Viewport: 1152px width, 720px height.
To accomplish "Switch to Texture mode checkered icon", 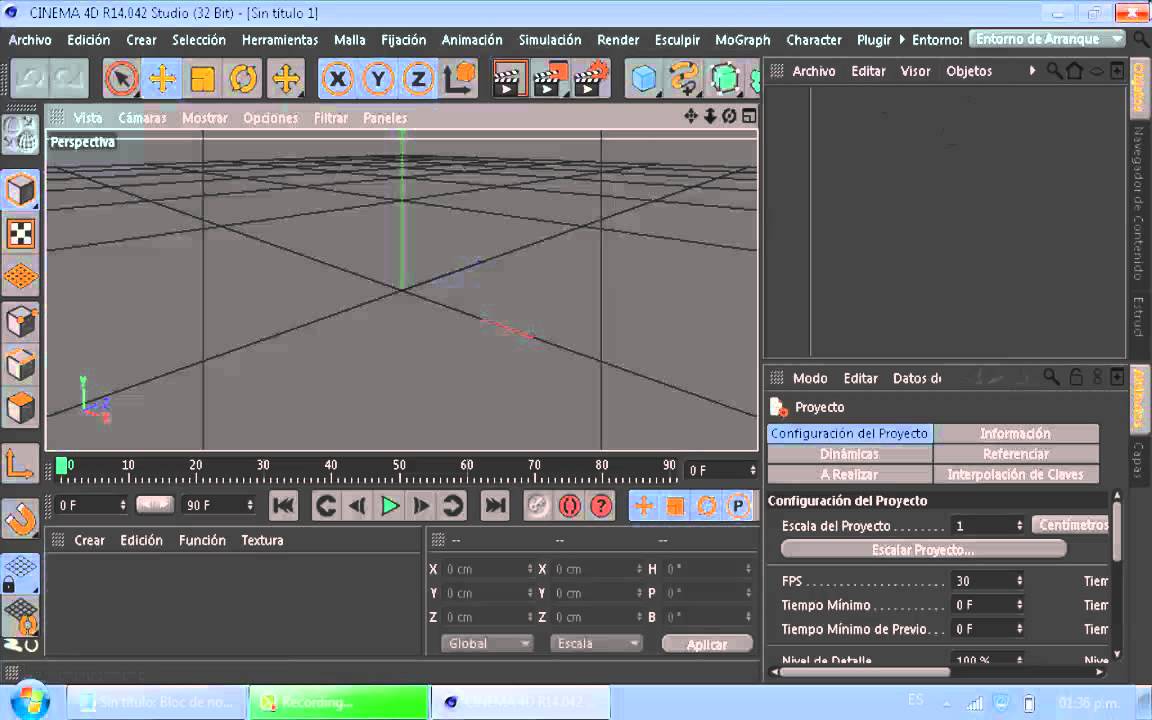I will (x=21, y=234).
